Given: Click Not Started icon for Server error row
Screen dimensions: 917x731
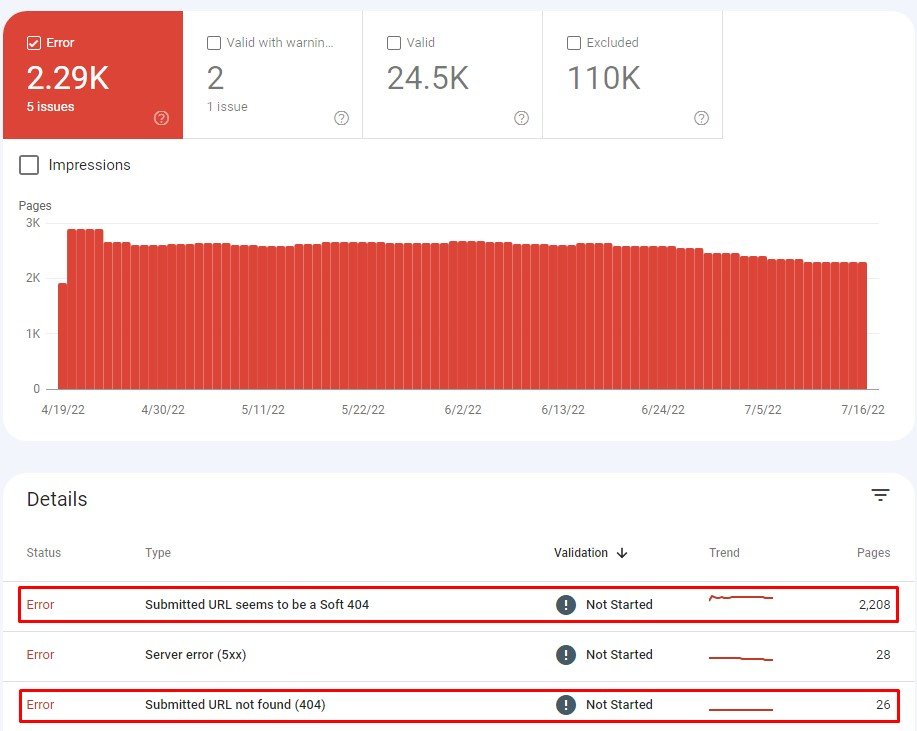Looking at the screenshot, I should pyautogui.click(x=566, y=655).
